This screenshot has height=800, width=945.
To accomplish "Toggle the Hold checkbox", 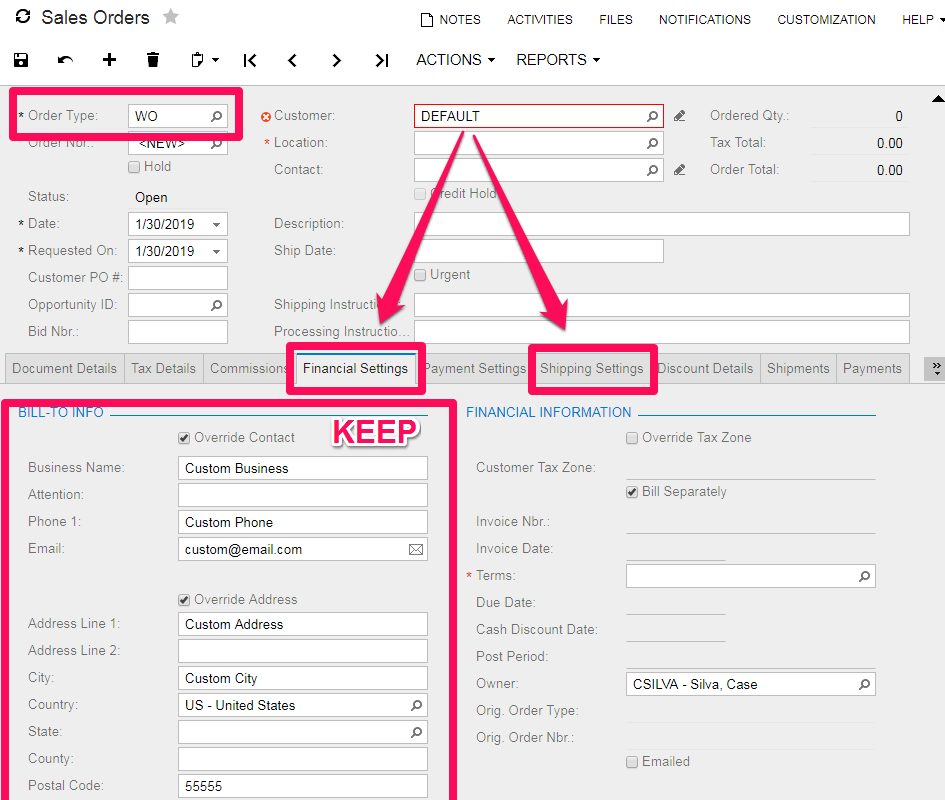I will (134, 167).
